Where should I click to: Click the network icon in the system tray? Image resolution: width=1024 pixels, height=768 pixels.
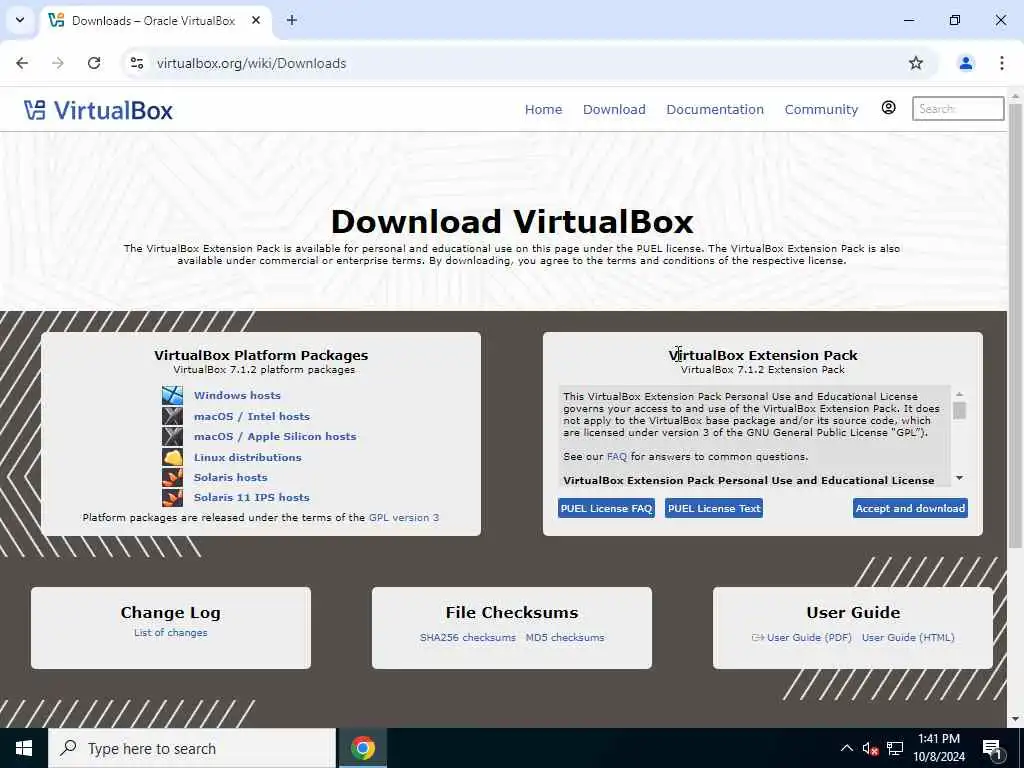[x=895, y=748]
